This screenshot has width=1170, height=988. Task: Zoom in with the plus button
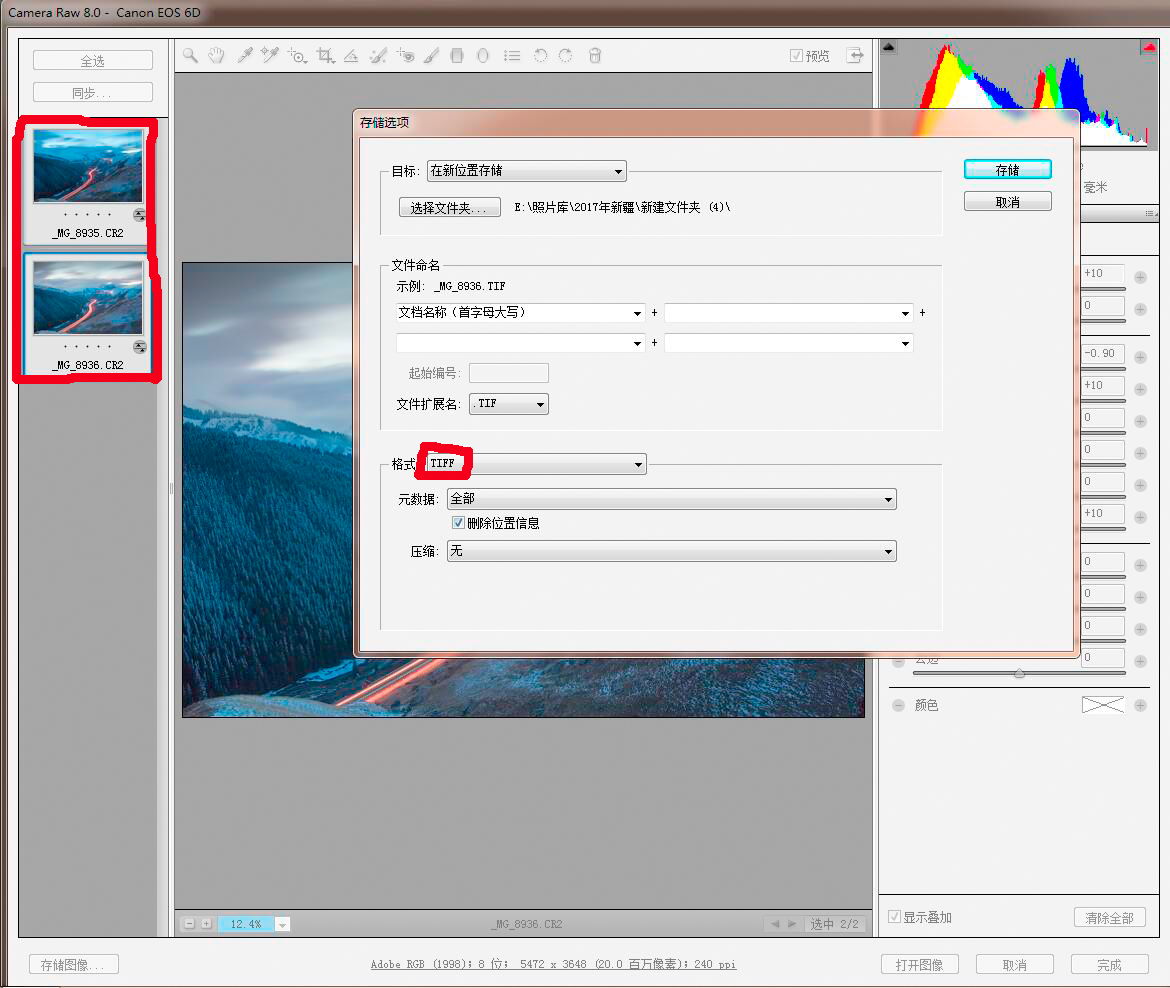[207, 924]
